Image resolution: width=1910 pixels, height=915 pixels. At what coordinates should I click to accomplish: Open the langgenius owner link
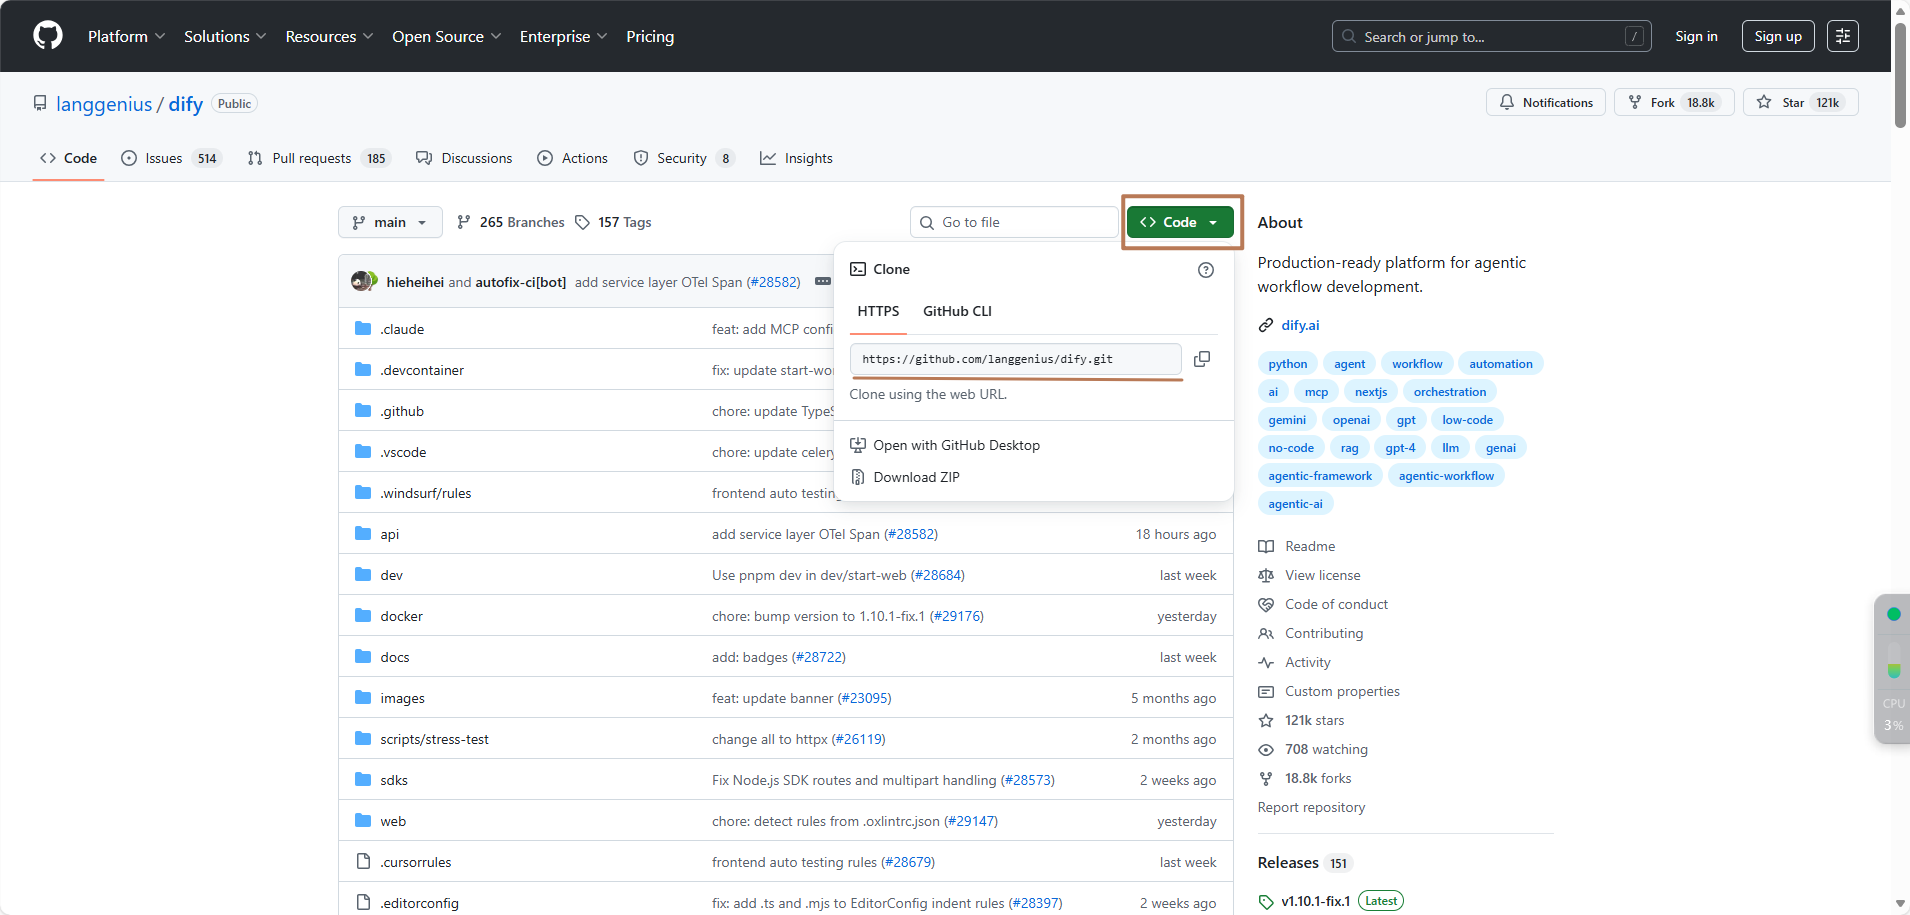(x=104, y=104)
